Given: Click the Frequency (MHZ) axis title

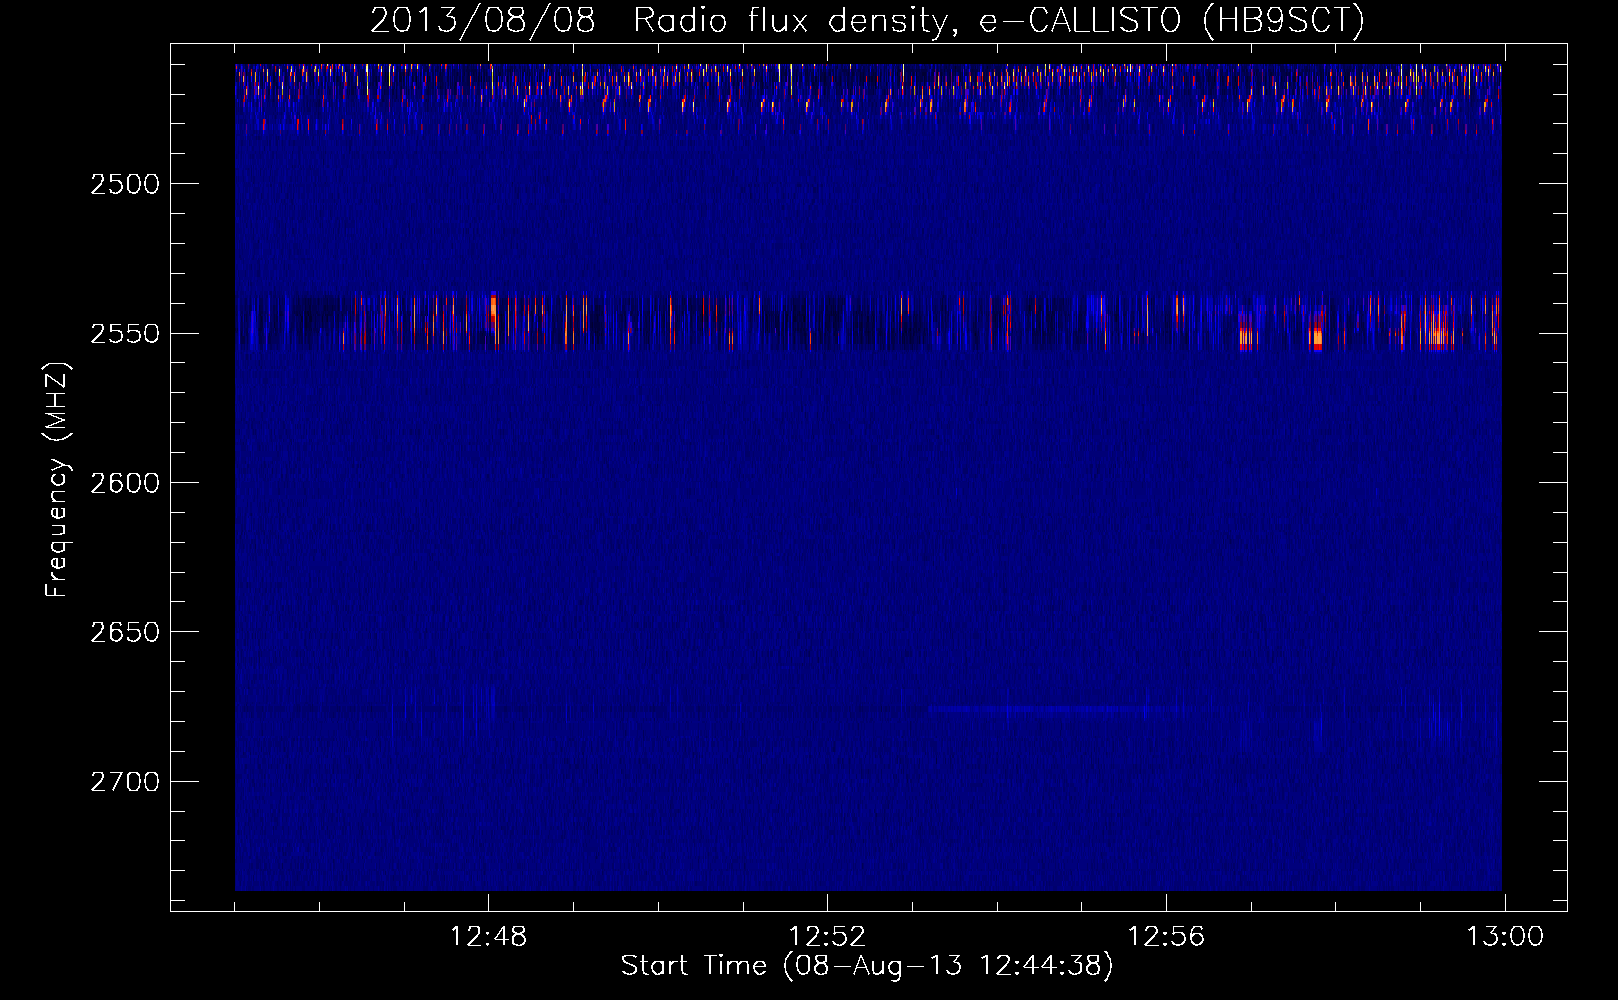Looking at the screenshot, I should [57, 480].
